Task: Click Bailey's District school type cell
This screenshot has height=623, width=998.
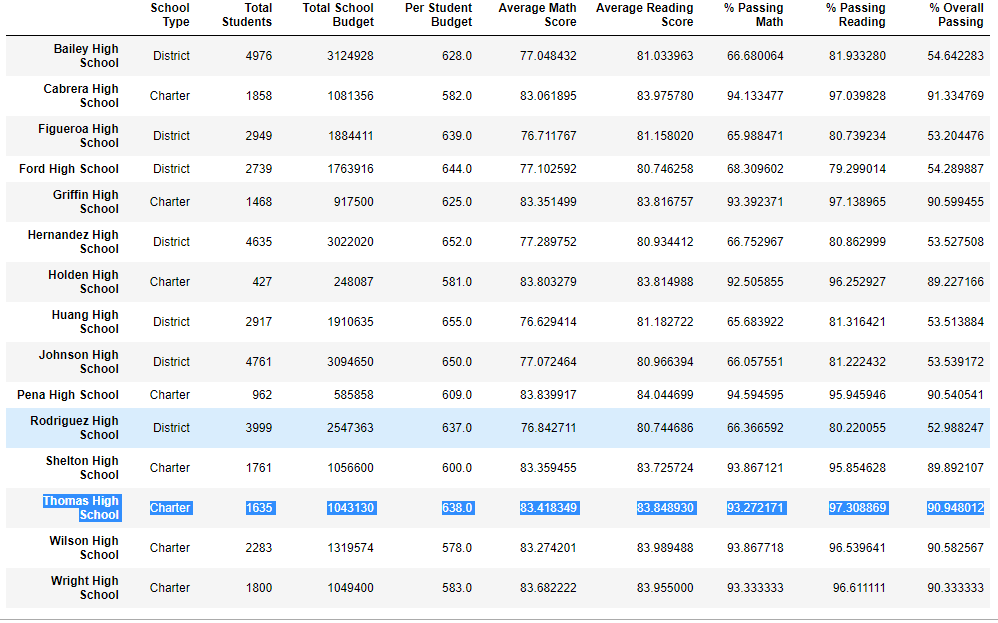Action: tap(171, 56)
